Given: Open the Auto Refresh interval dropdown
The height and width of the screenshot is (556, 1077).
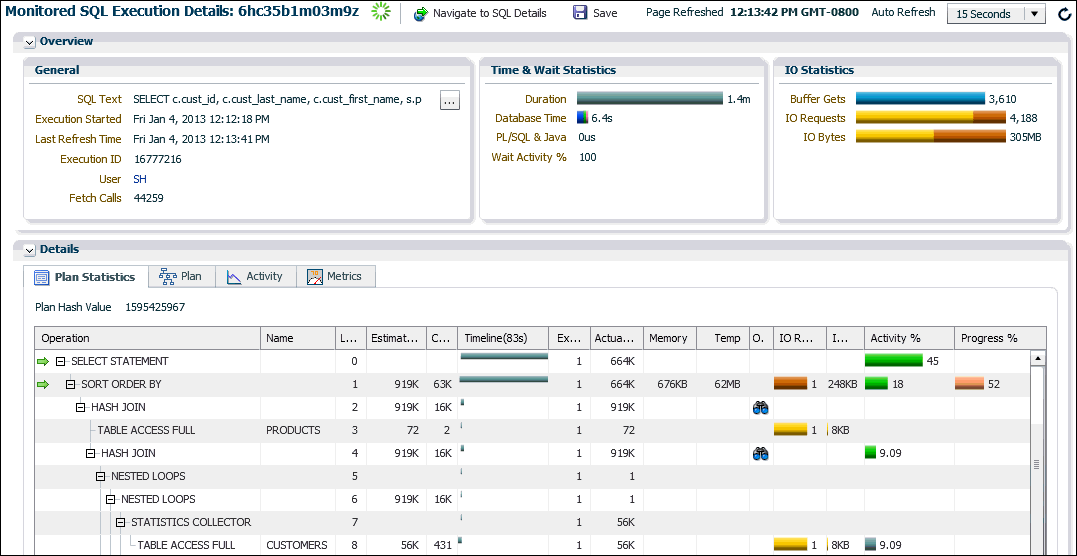Looking at the screenshot, I should pos(1035,14).
